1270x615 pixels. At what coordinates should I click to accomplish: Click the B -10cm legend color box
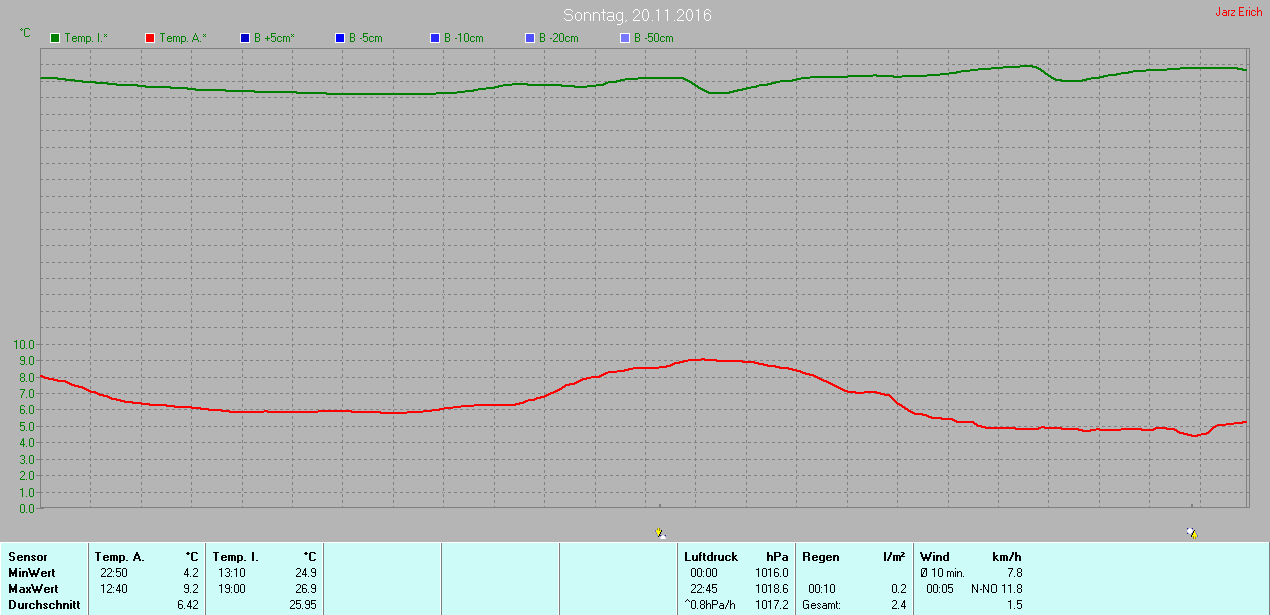435,38
